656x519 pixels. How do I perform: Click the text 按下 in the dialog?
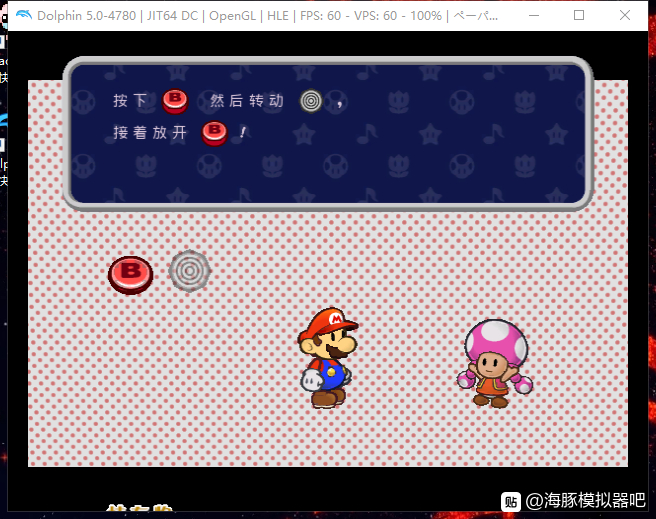pyautogui.click(x=130, y=101)
